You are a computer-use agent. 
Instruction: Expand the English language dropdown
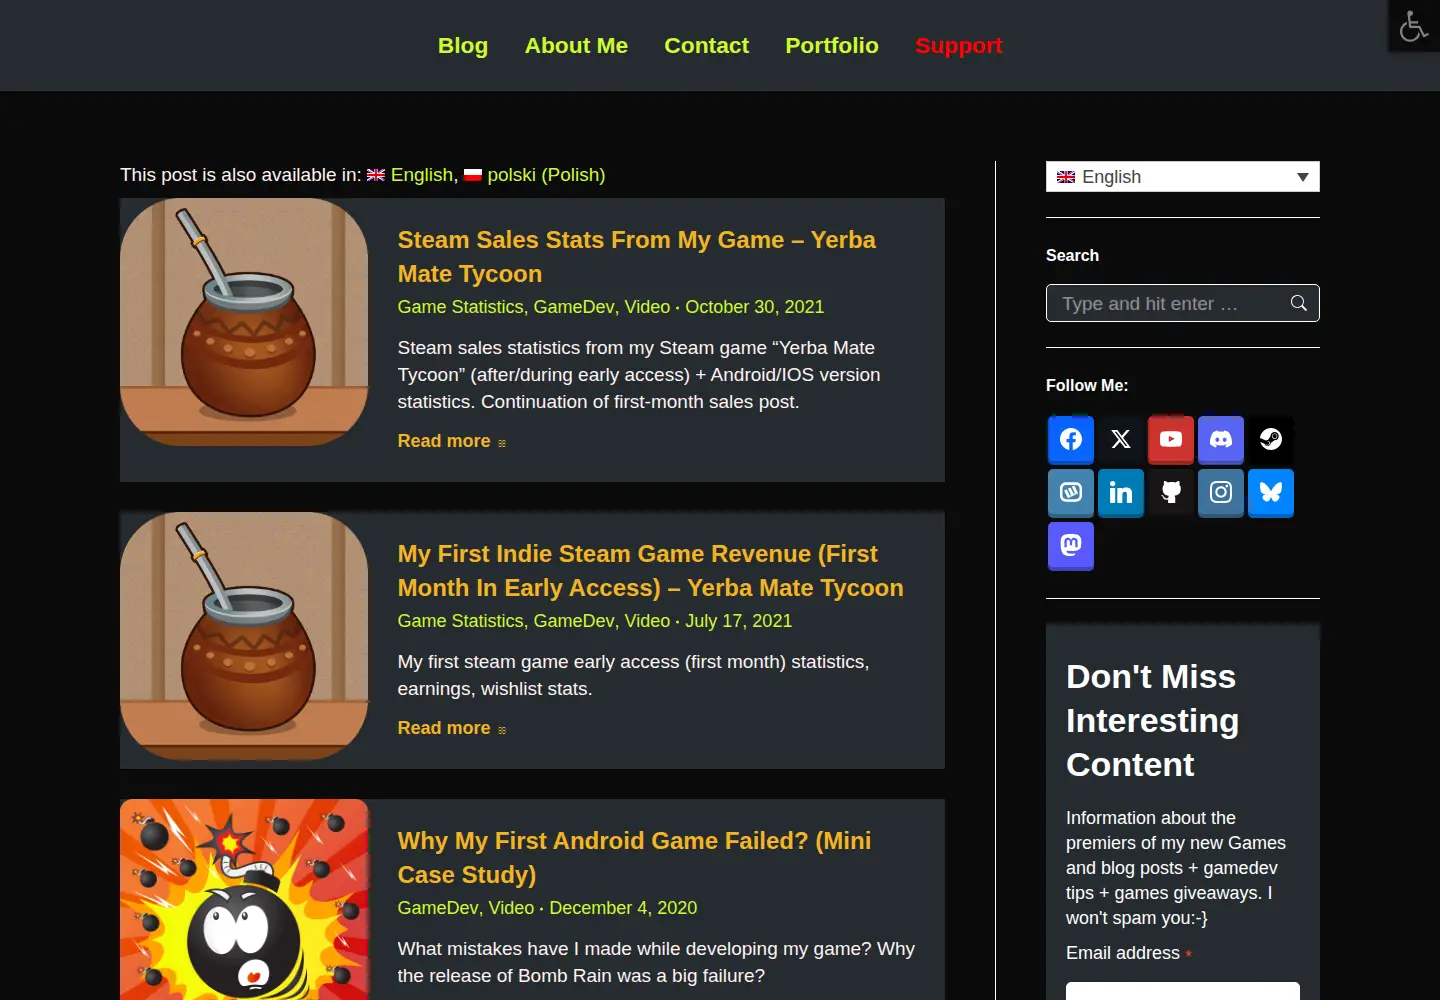pos(1183,176)
